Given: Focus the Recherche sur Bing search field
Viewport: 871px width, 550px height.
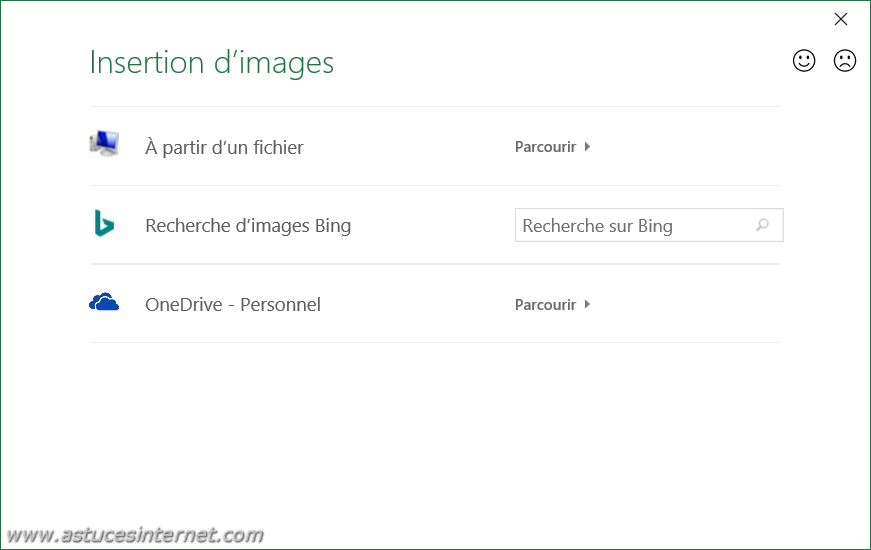Looking at the screenshot, I should 649,225.
